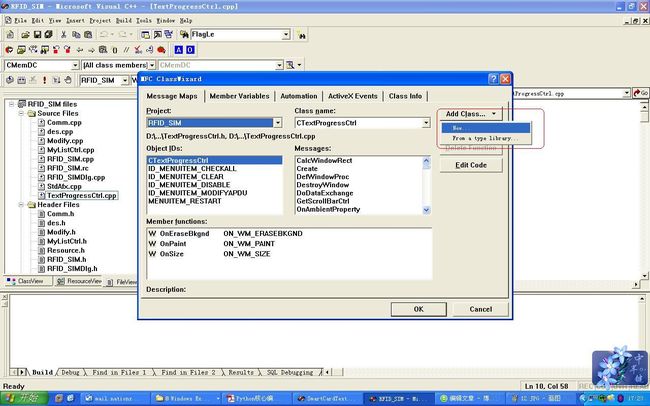Toggle the Workspace window icon
This screenshot has width=650, height=406.
point(145,35)
